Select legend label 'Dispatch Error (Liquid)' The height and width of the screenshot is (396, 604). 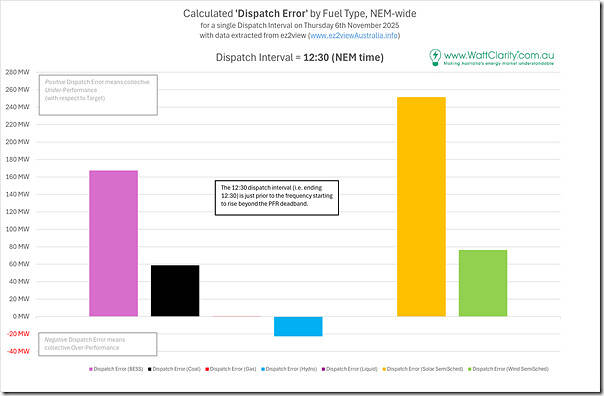(x=352, y=369)
